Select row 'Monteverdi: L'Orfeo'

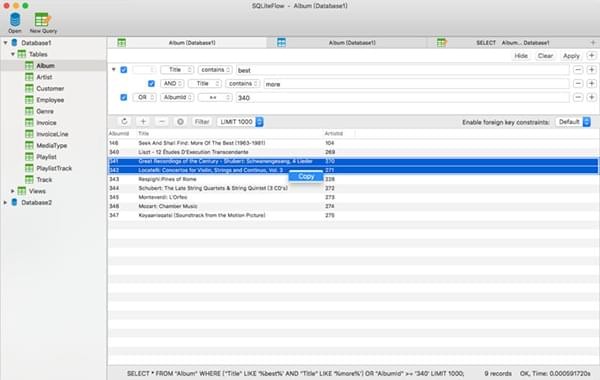pos(353,197)
